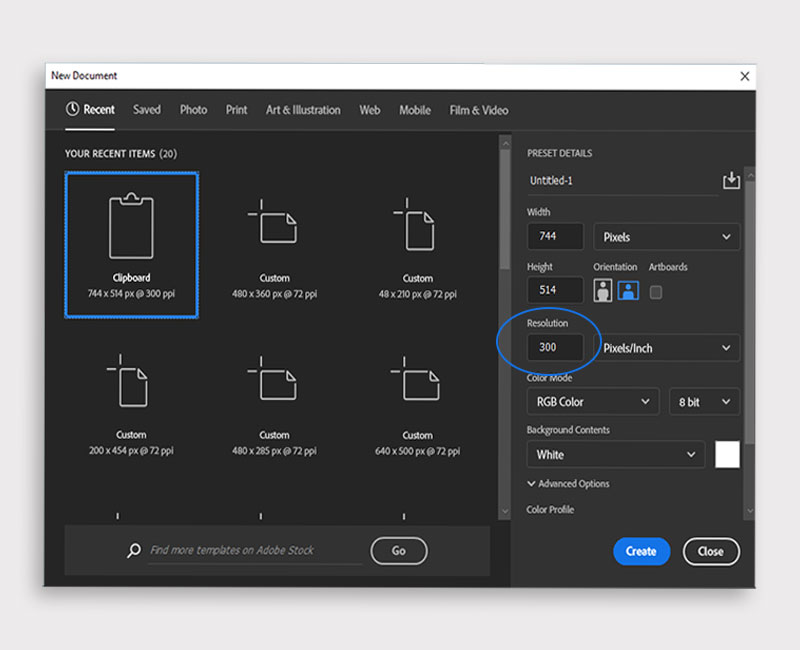
Task: Click the white Background Contents color swatch
Action: (728, 454)
